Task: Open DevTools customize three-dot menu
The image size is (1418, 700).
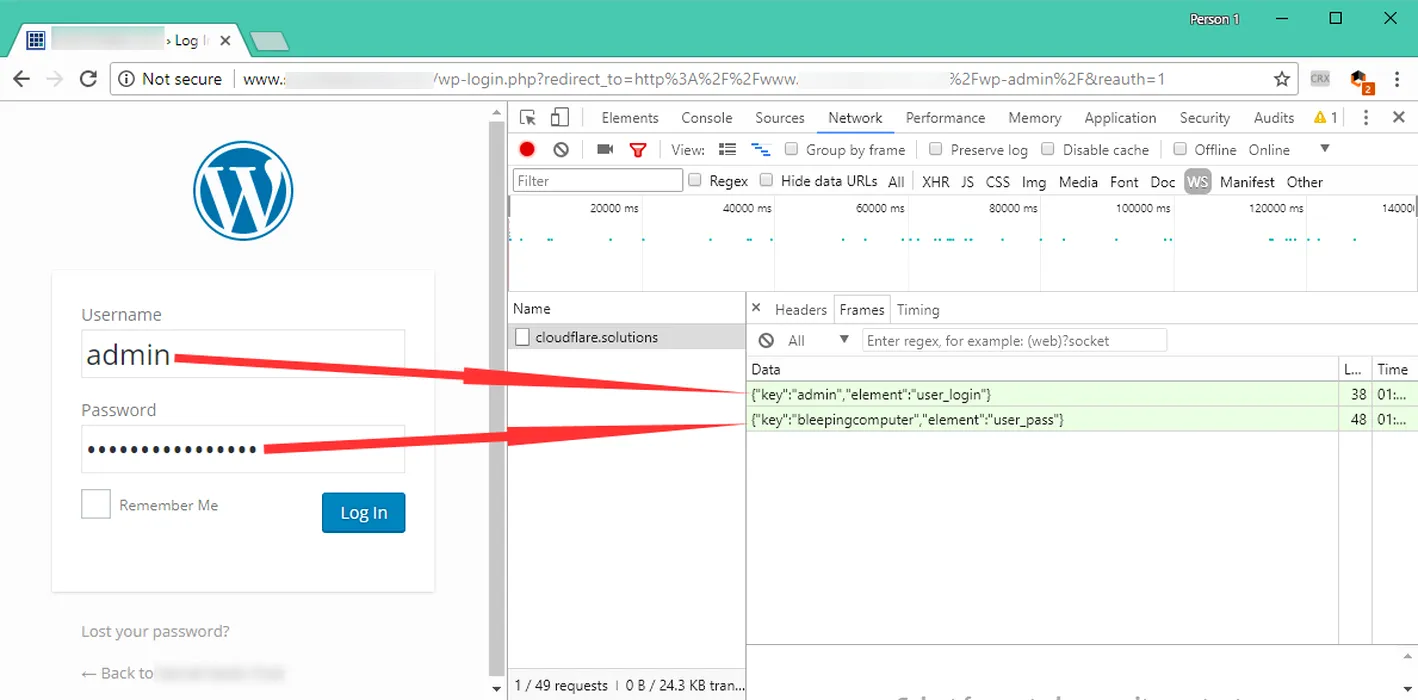Action: pyautogui.click(x=1366, y=118)
